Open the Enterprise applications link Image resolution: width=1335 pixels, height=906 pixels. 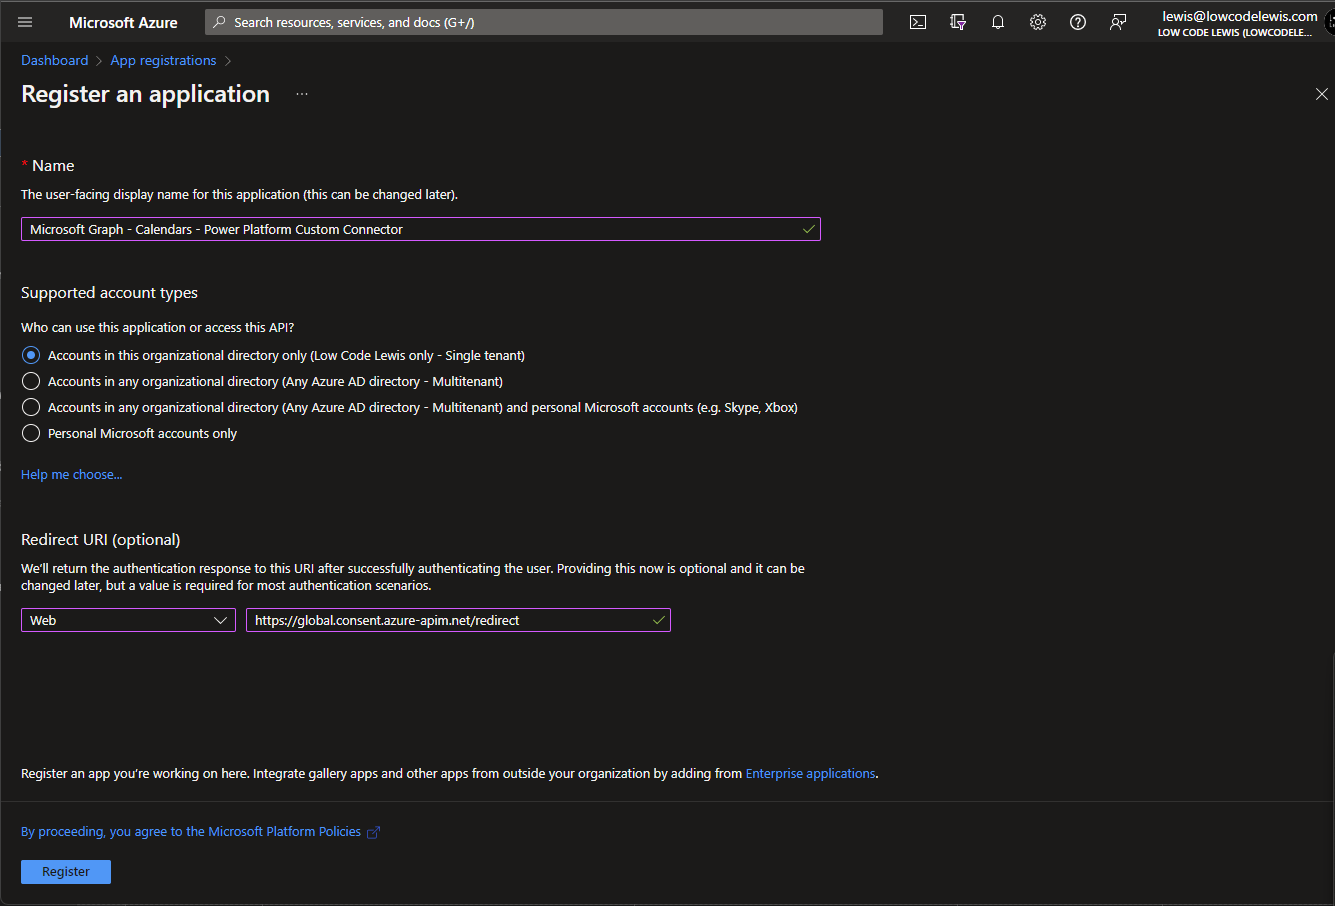coord(810,773)
